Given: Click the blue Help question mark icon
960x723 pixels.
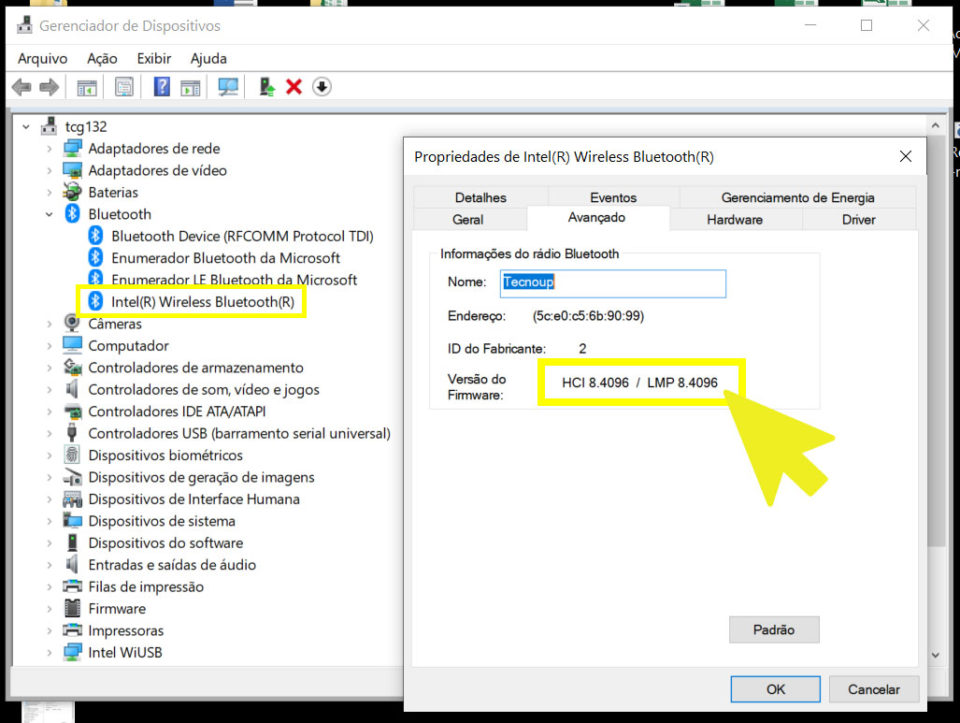Looking at the screenshot, I should (x=162, y=86).
